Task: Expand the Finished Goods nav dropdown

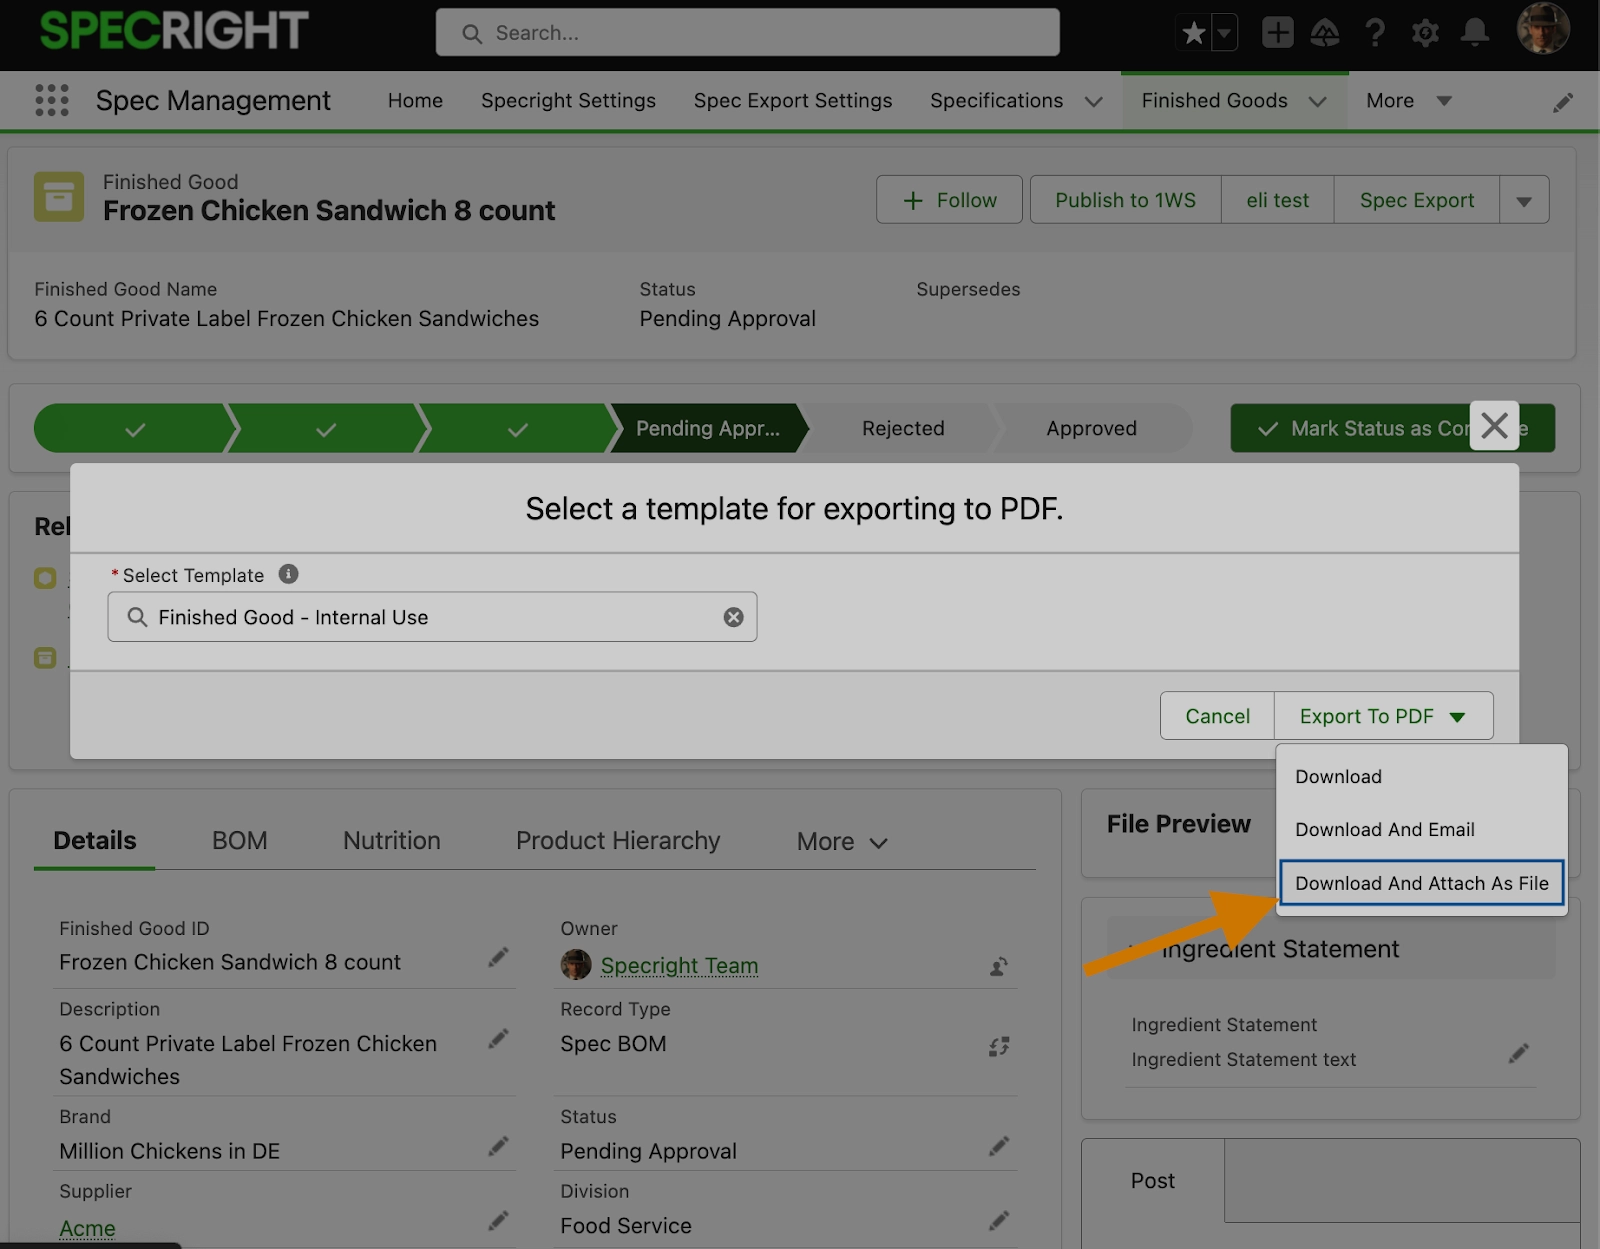Action: [1318, 102]
